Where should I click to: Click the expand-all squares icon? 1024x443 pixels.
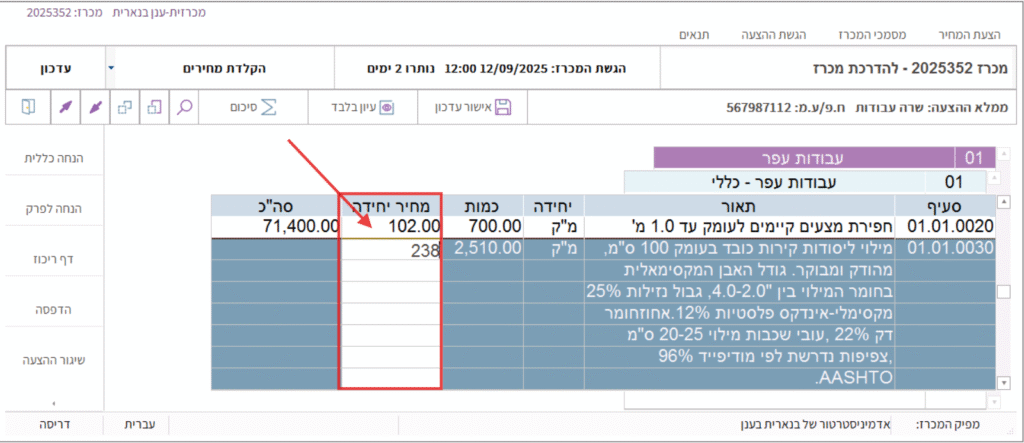(154, 107)
